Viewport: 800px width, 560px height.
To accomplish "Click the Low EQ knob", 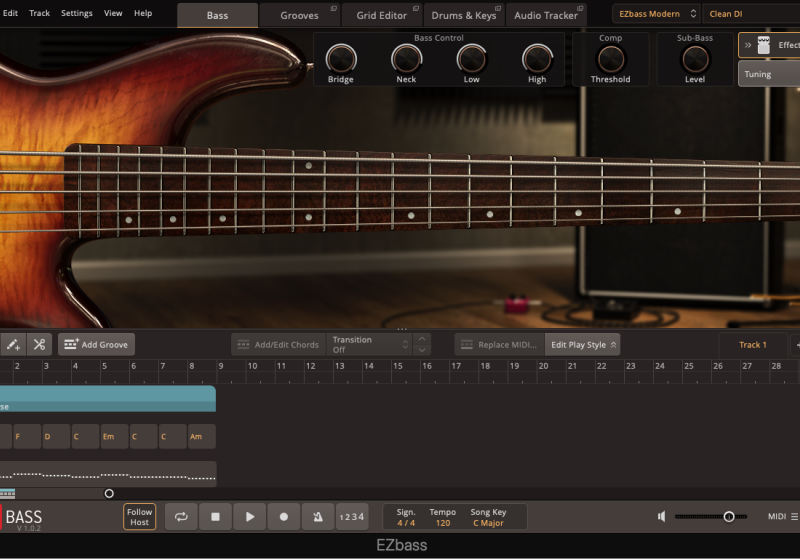I will 471,59.
